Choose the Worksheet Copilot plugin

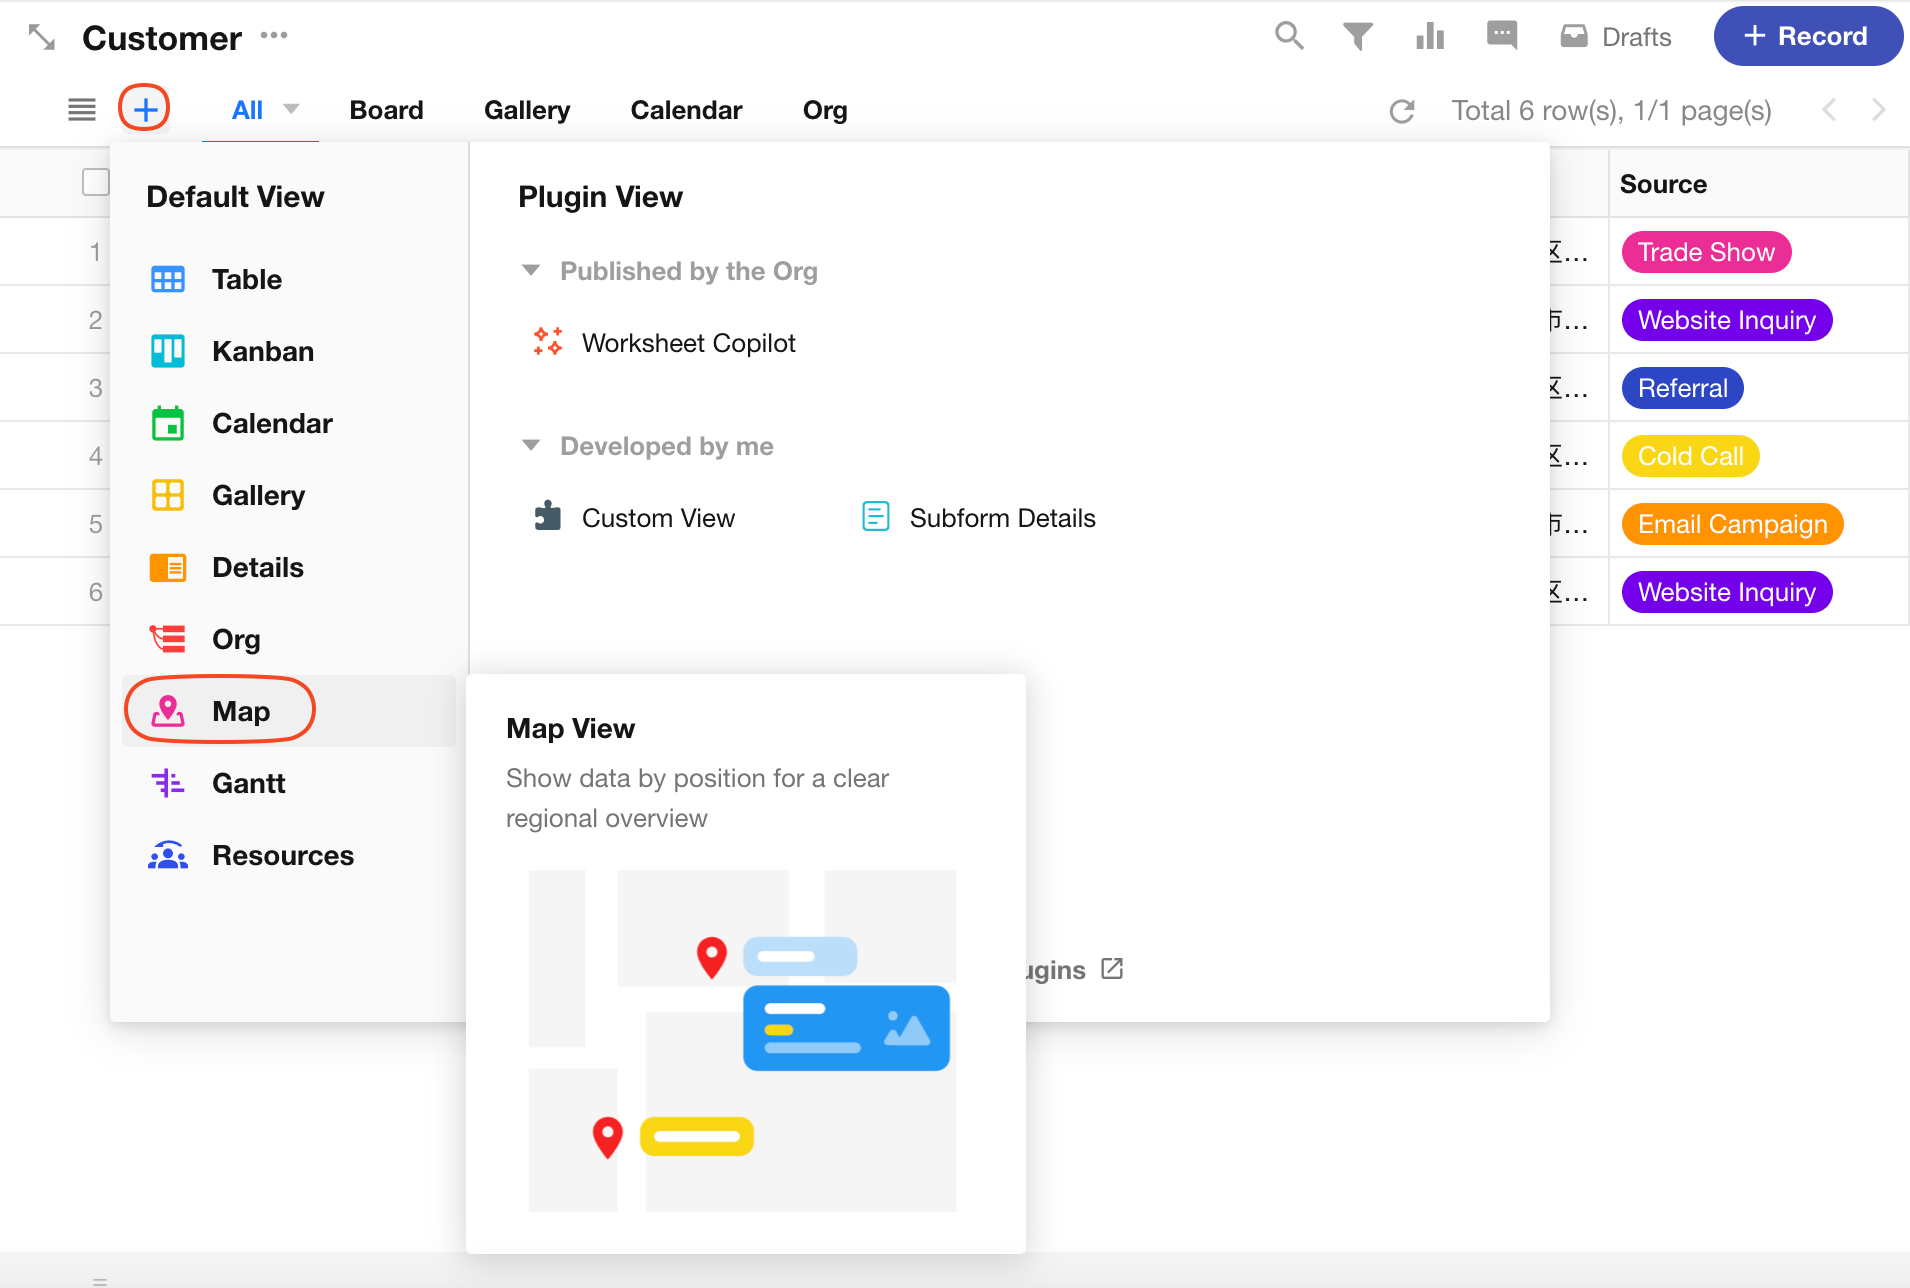688,343
